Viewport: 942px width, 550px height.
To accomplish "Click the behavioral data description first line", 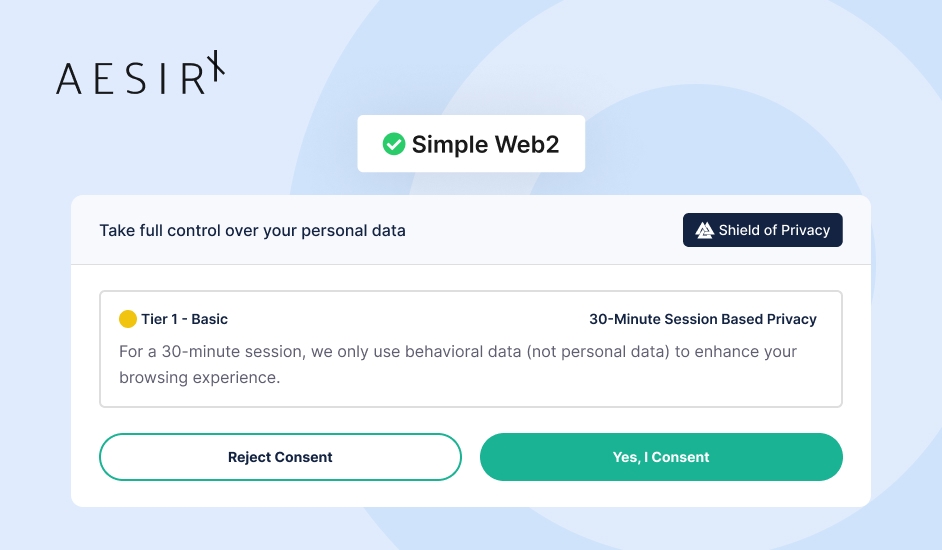I will point(458,352).
